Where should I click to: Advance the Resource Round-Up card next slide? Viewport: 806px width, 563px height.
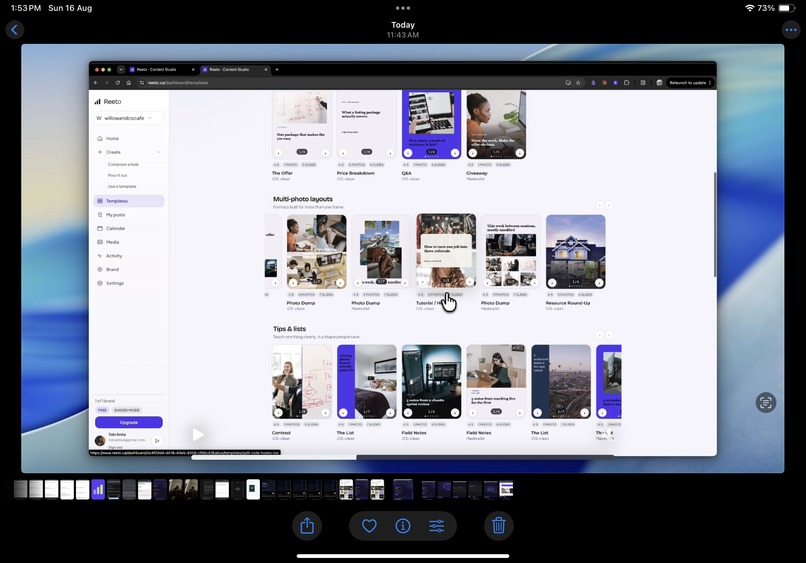[599, 283]
